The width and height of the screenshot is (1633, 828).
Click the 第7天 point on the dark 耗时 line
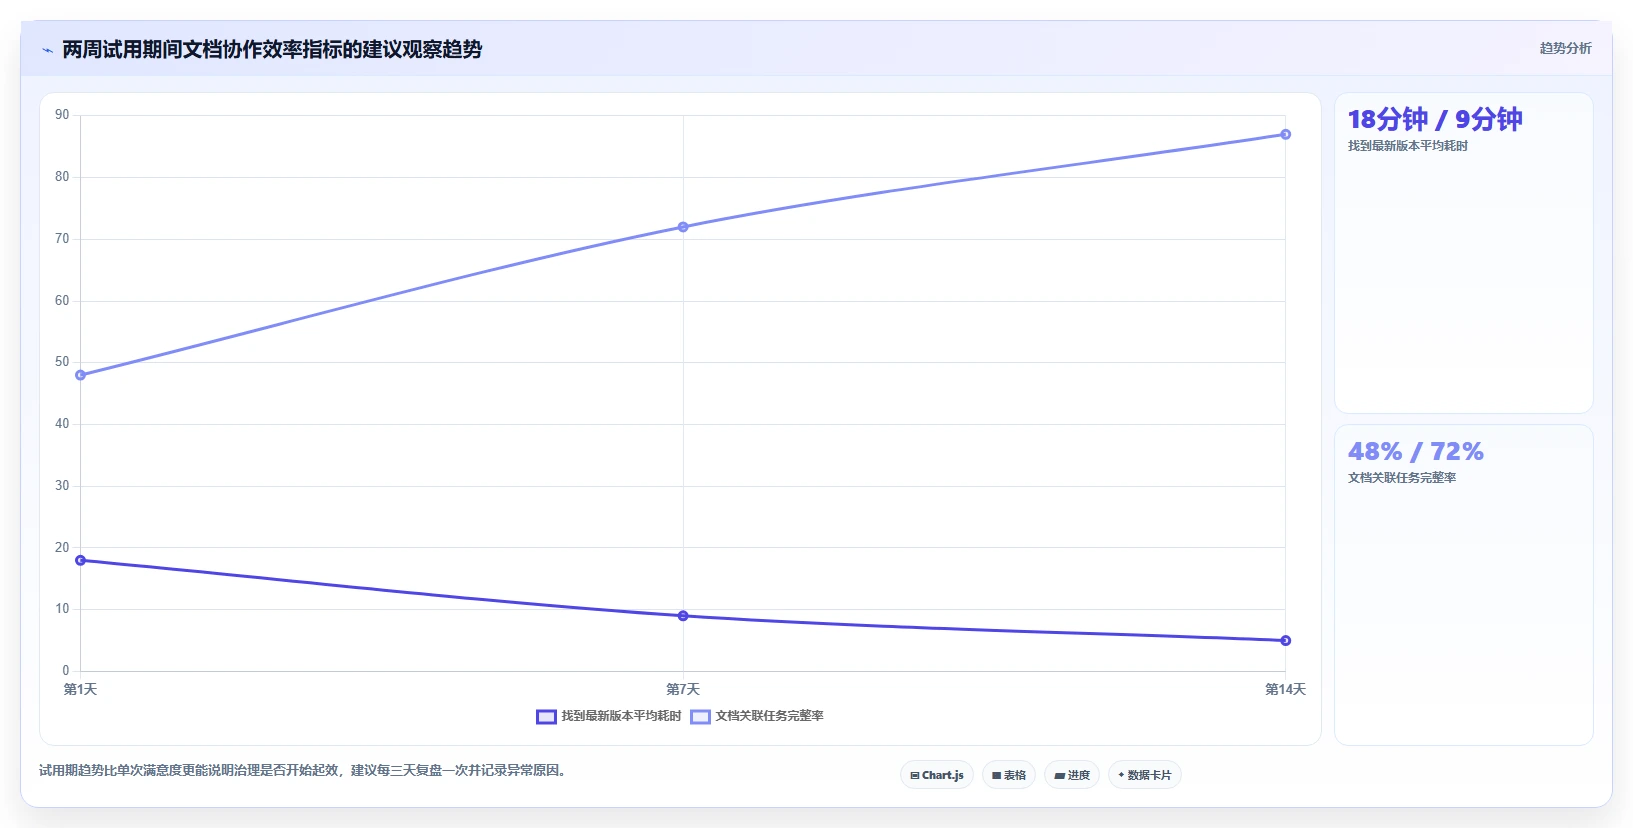[683, 616]
